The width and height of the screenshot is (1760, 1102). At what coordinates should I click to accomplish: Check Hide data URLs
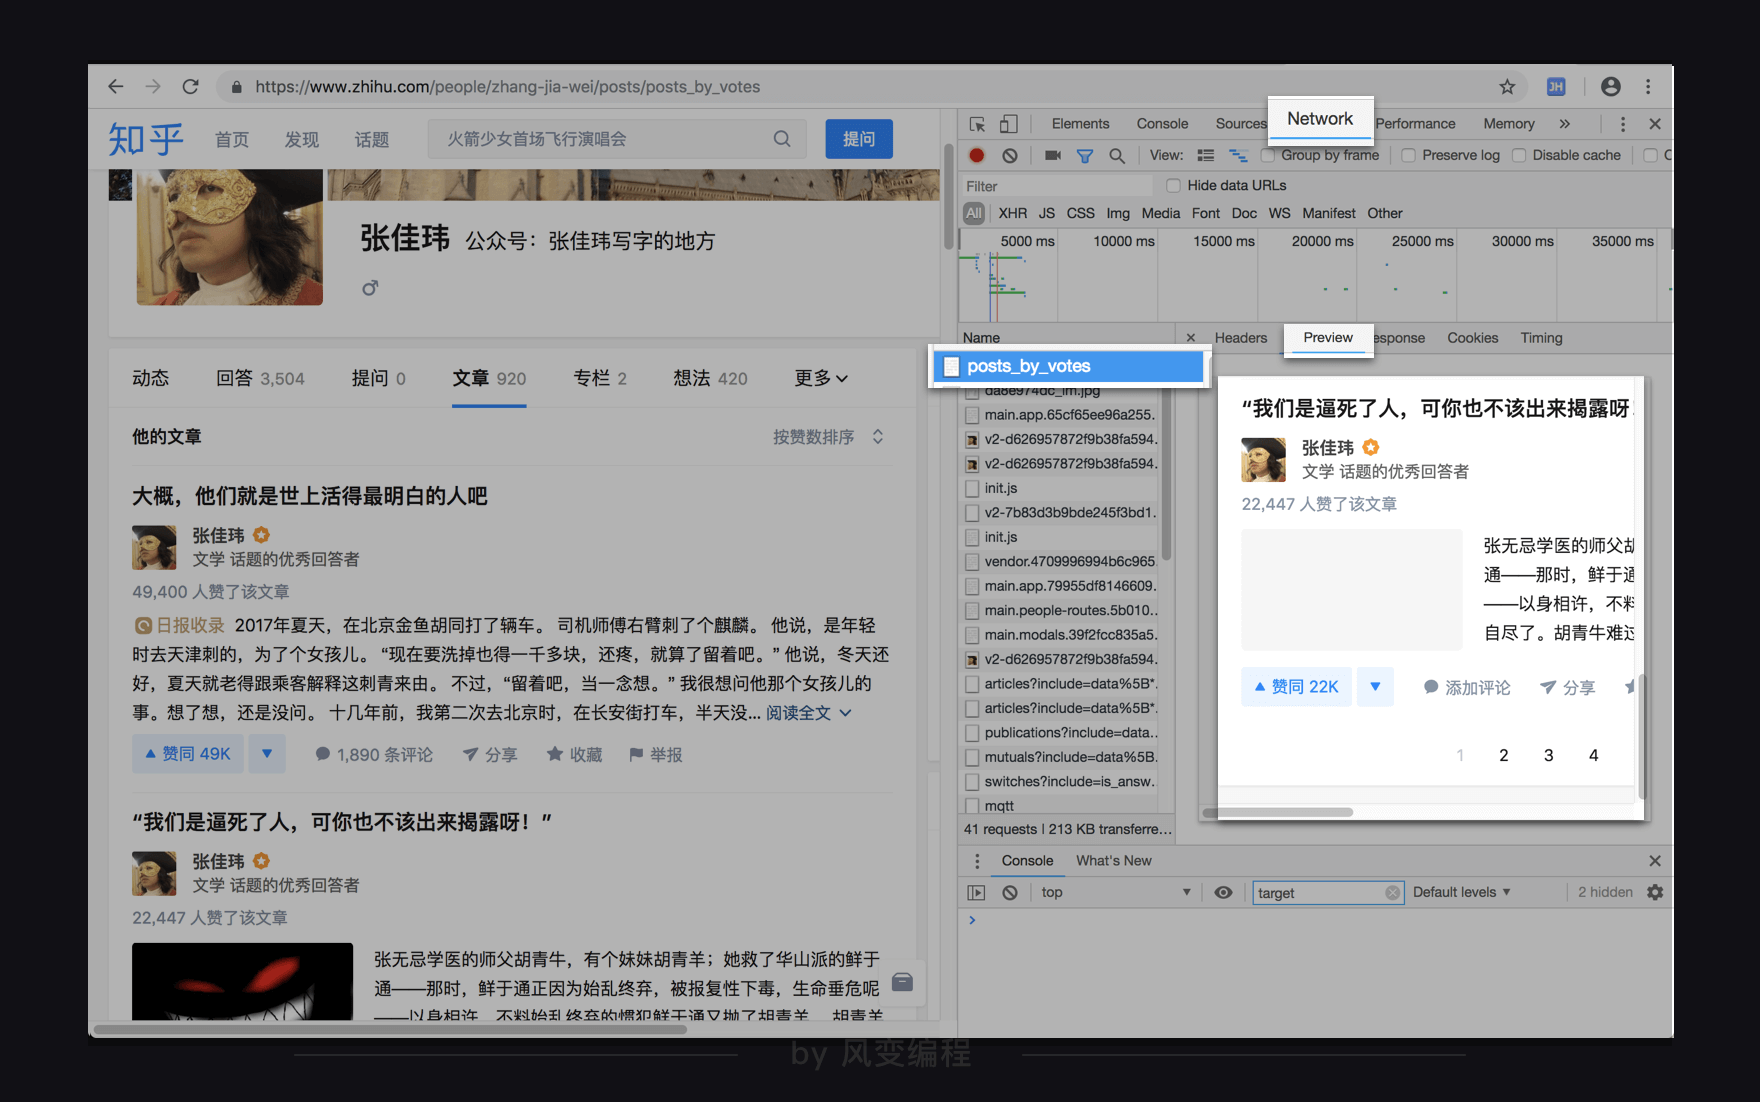point(1172,185)
